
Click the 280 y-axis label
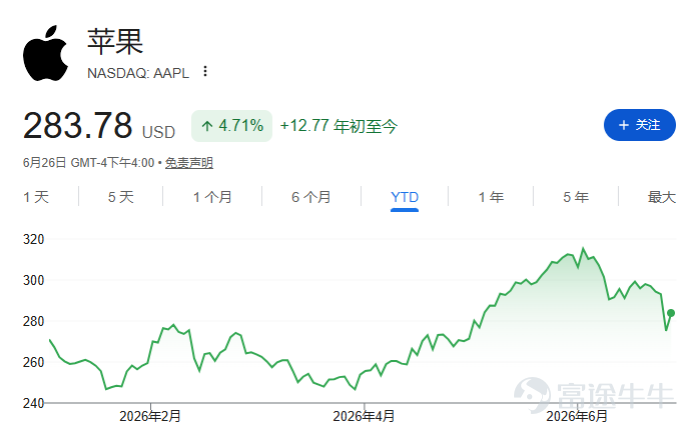34,321
